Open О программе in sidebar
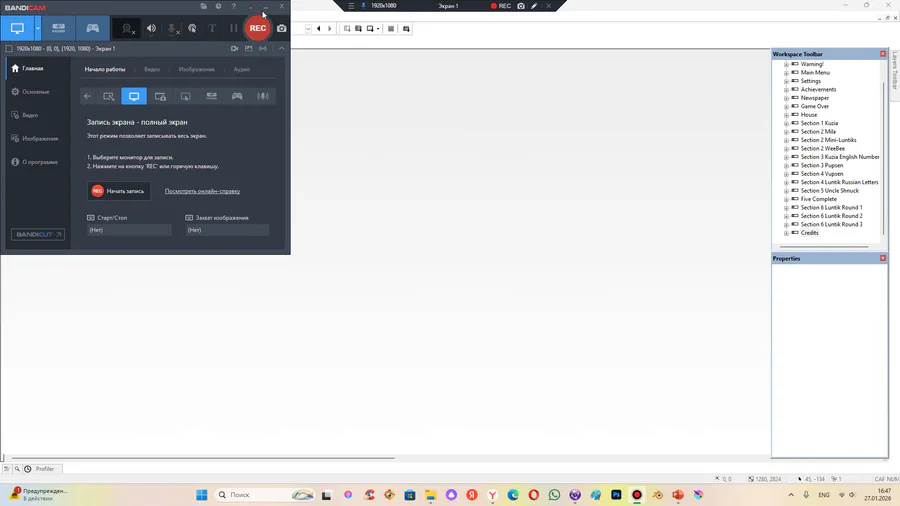The image size is (900, 506). point(37,162)
